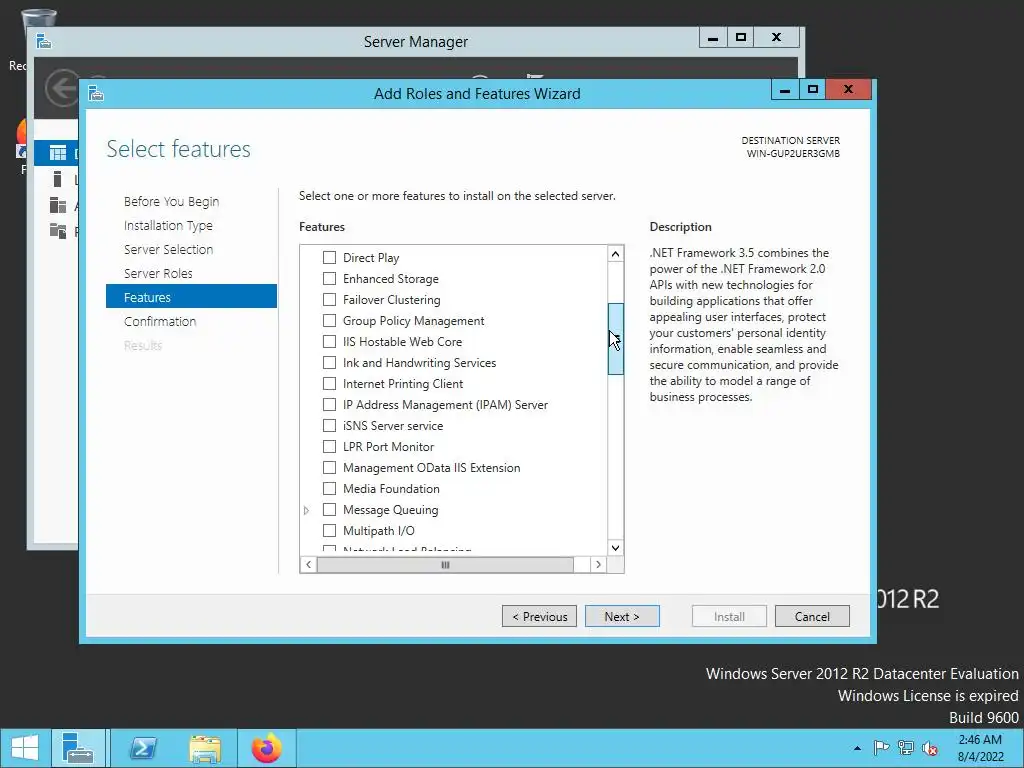Click the wizard title bar icon
The width and height of the screenshot is (1024, 768).
(x=96, y=93)
